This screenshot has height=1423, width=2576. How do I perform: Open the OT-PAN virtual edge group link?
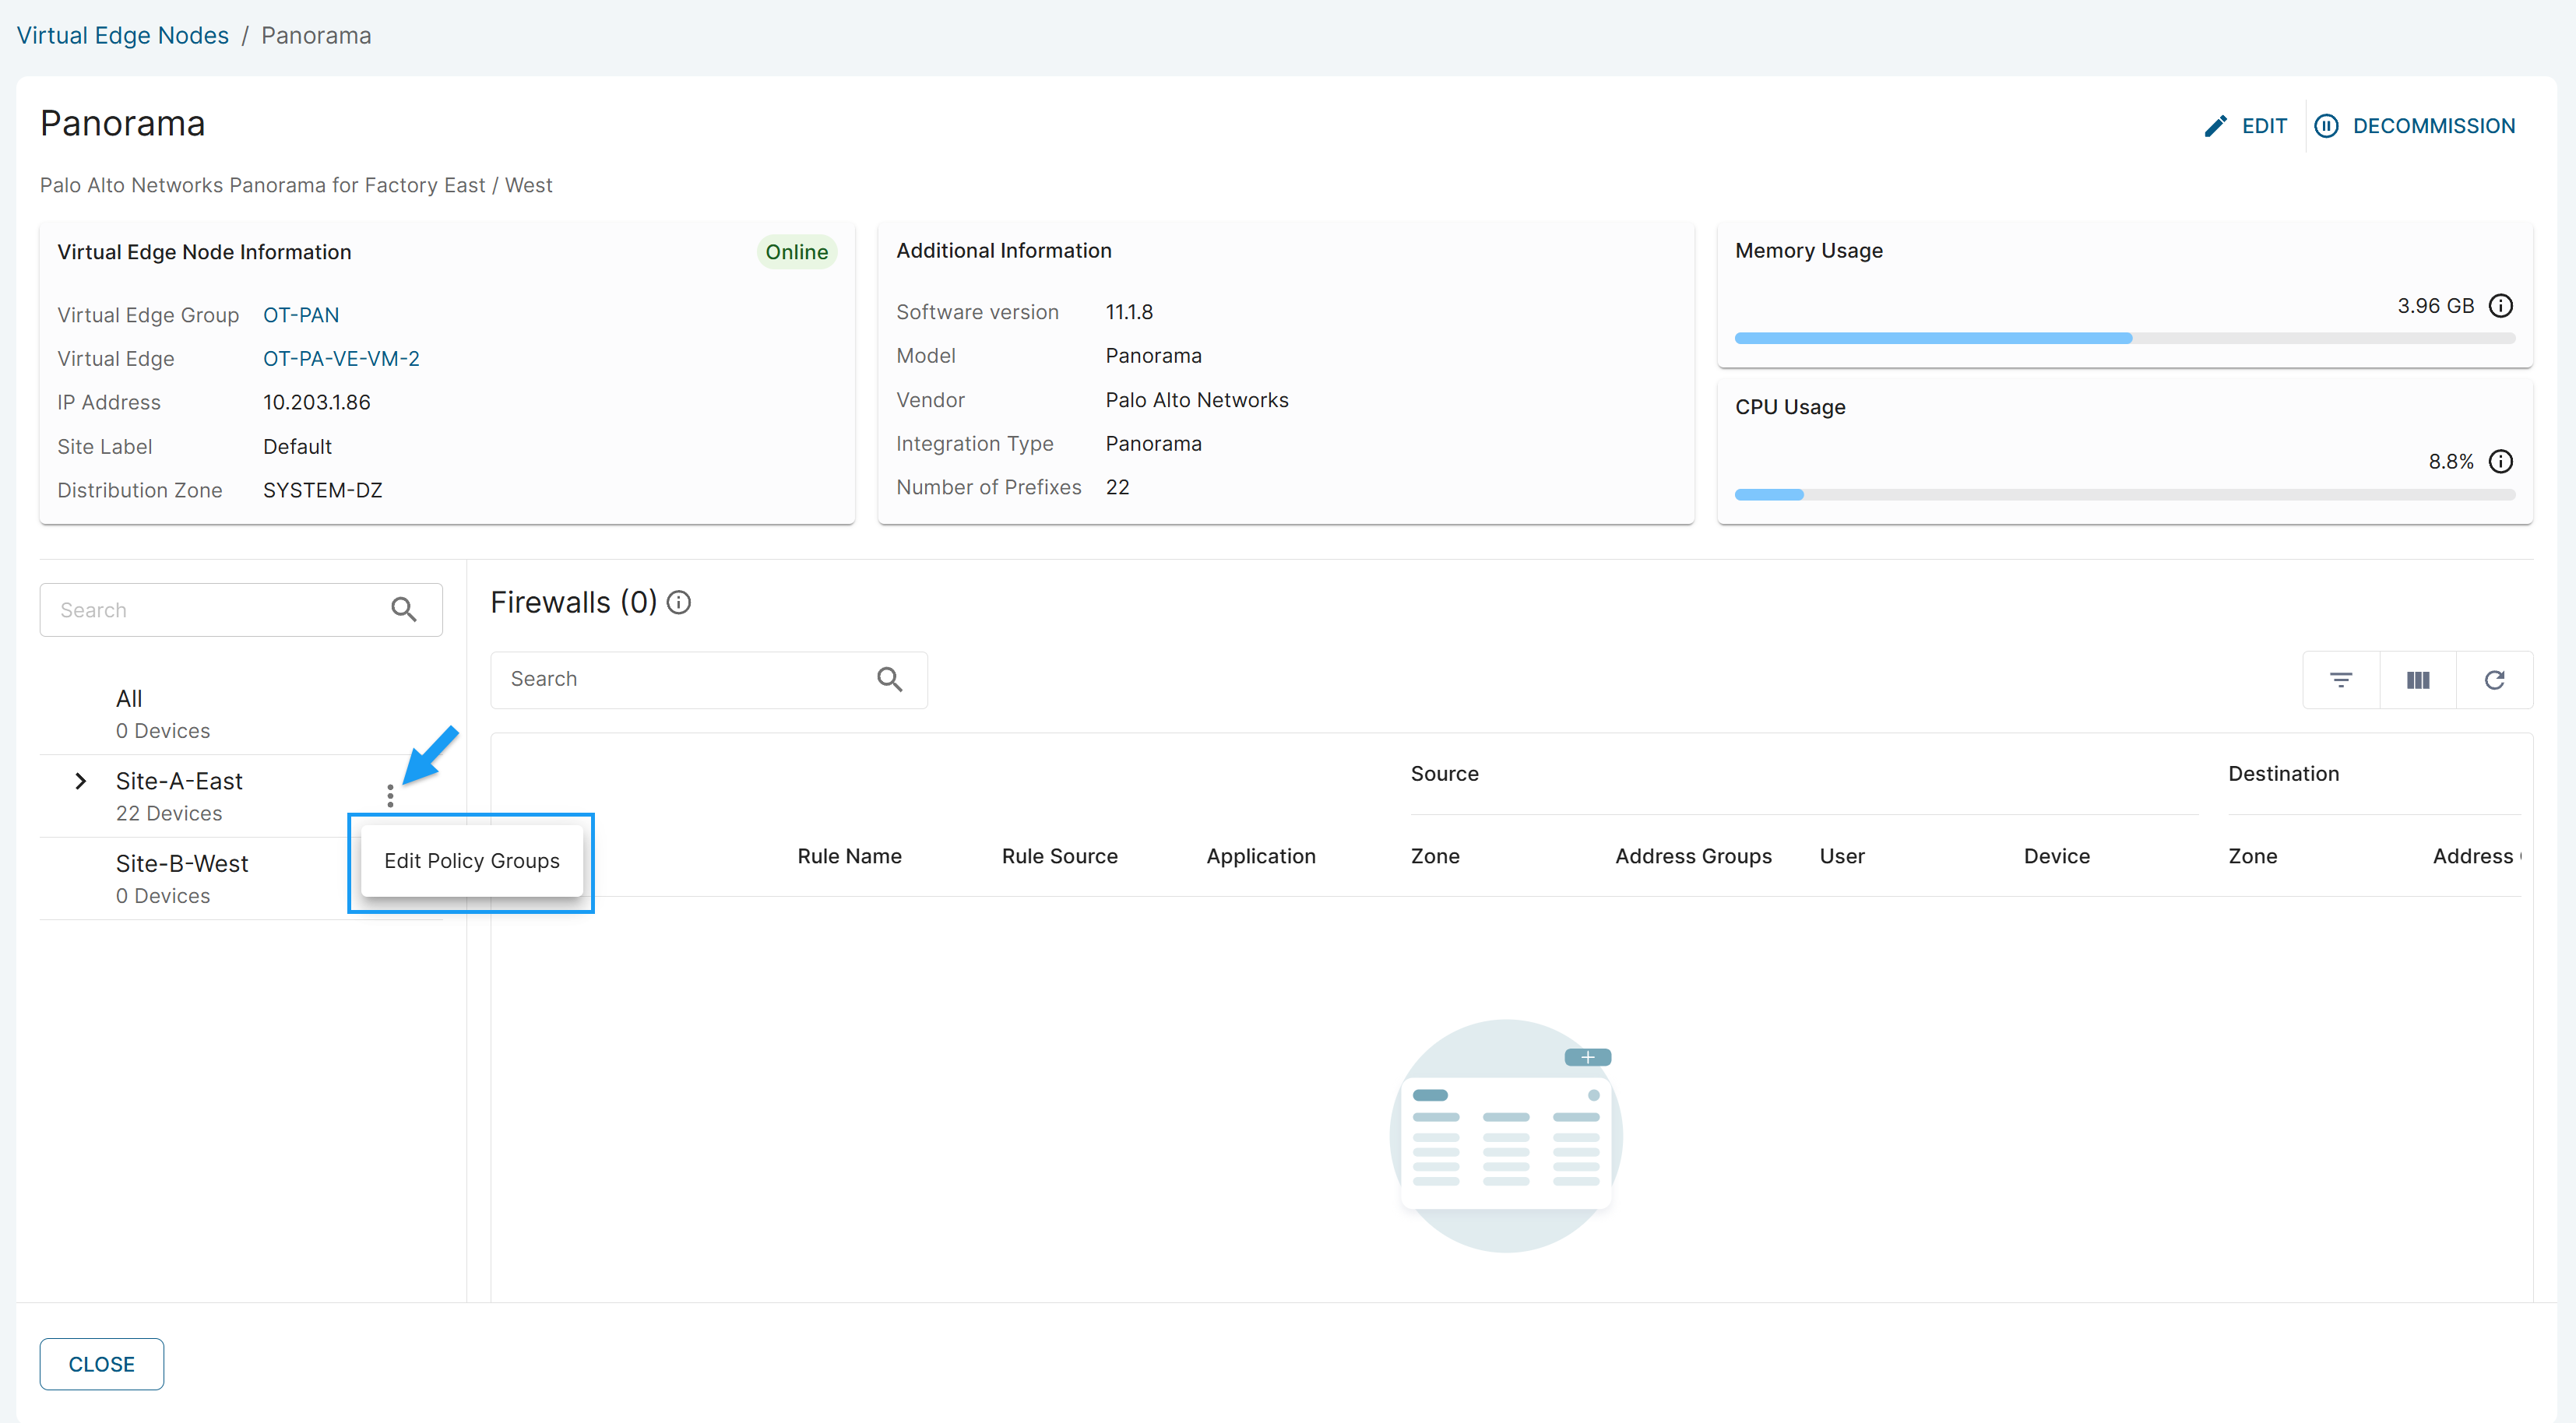coord(300,315)
